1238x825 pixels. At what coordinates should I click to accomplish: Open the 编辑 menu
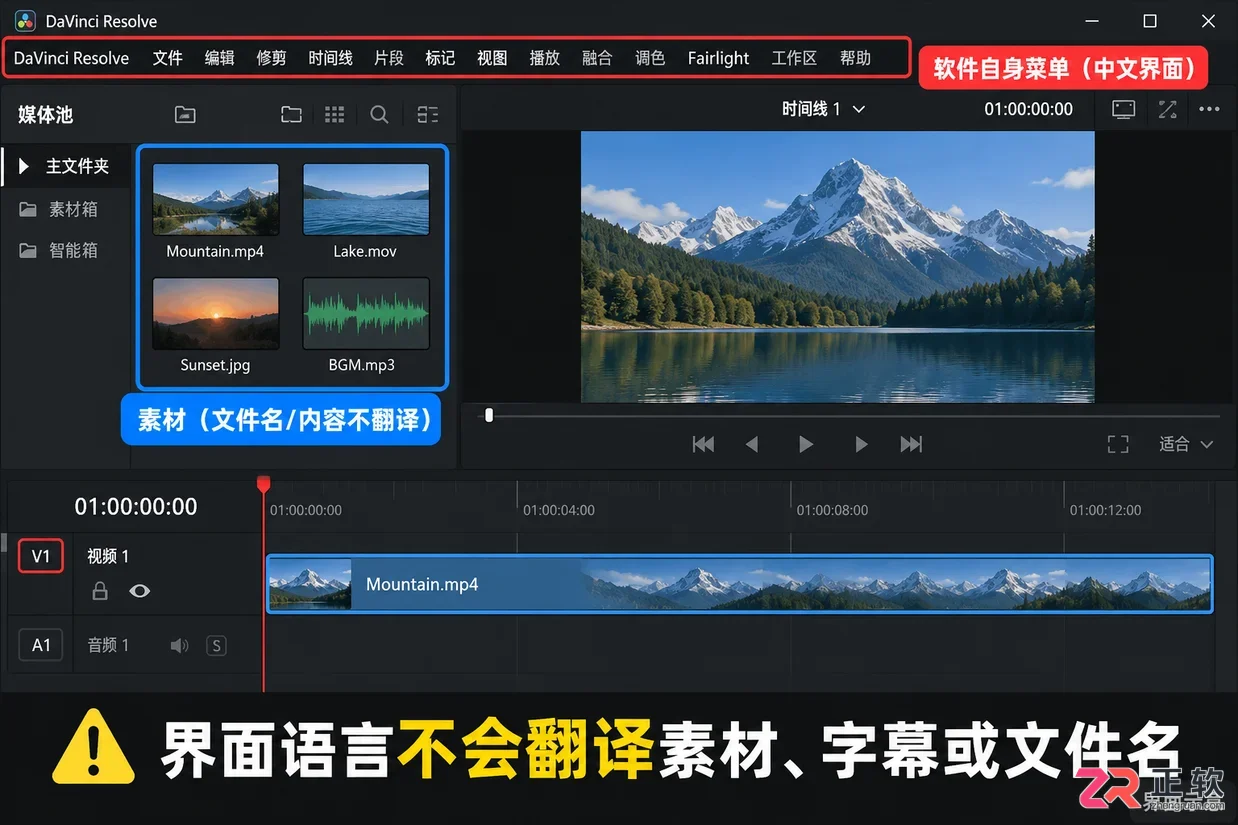pyautogui.click(x=220, y=58)
